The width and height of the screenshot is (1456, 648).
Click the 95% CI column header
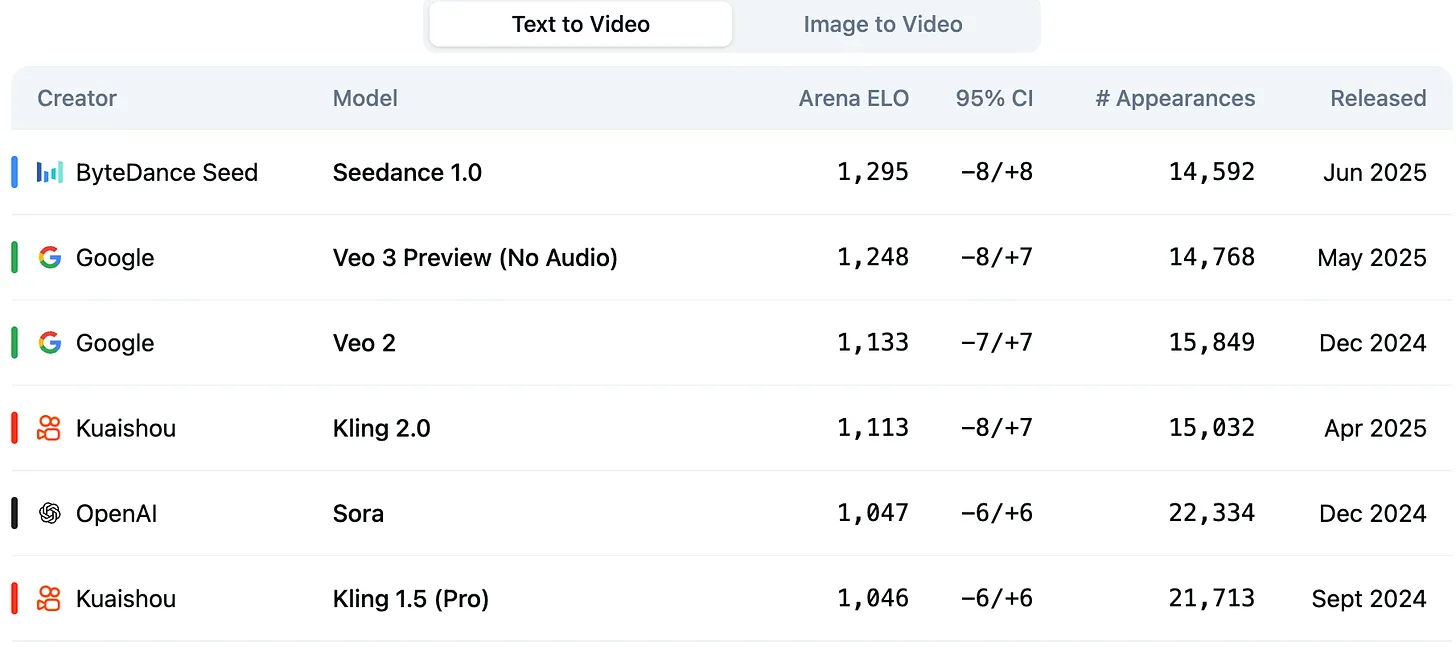pos(994,98)
